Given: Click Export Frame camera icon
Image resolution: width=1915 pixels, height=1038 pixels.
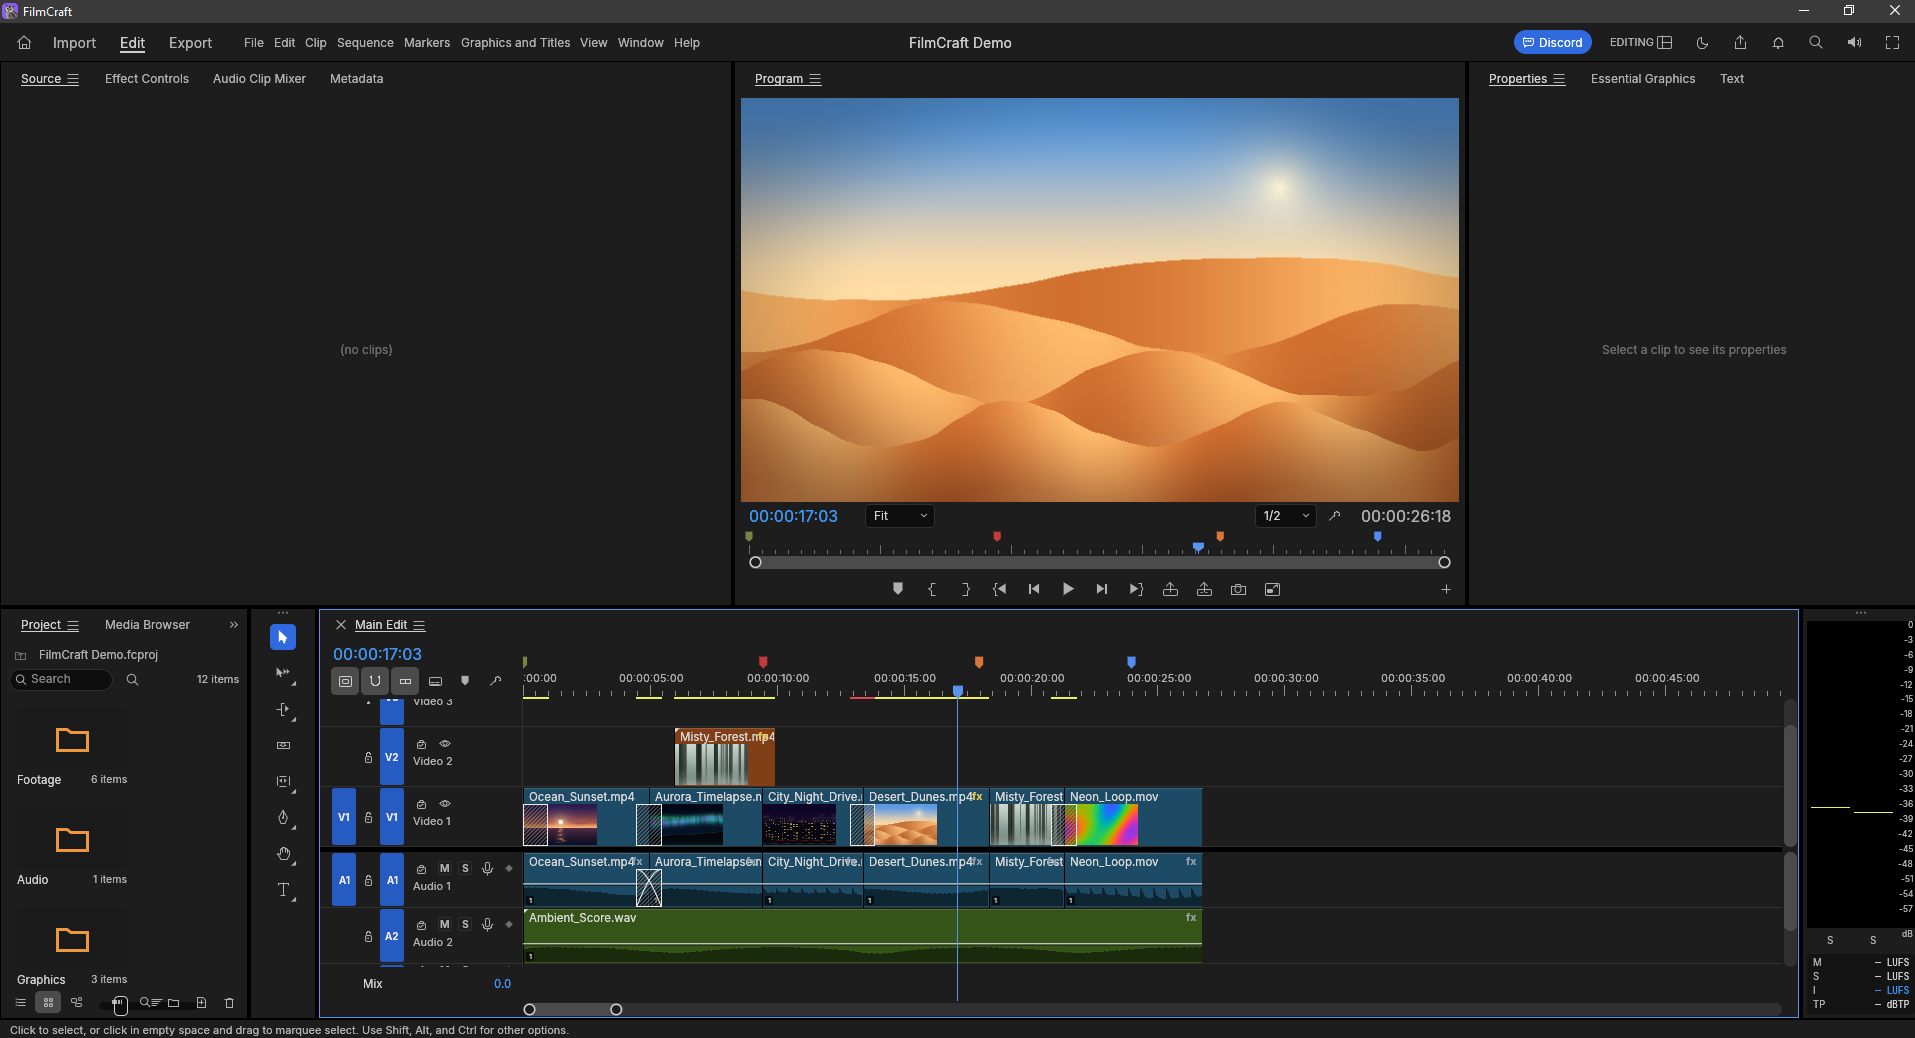Looking at the screenshot, I should tap(1238, 589).
